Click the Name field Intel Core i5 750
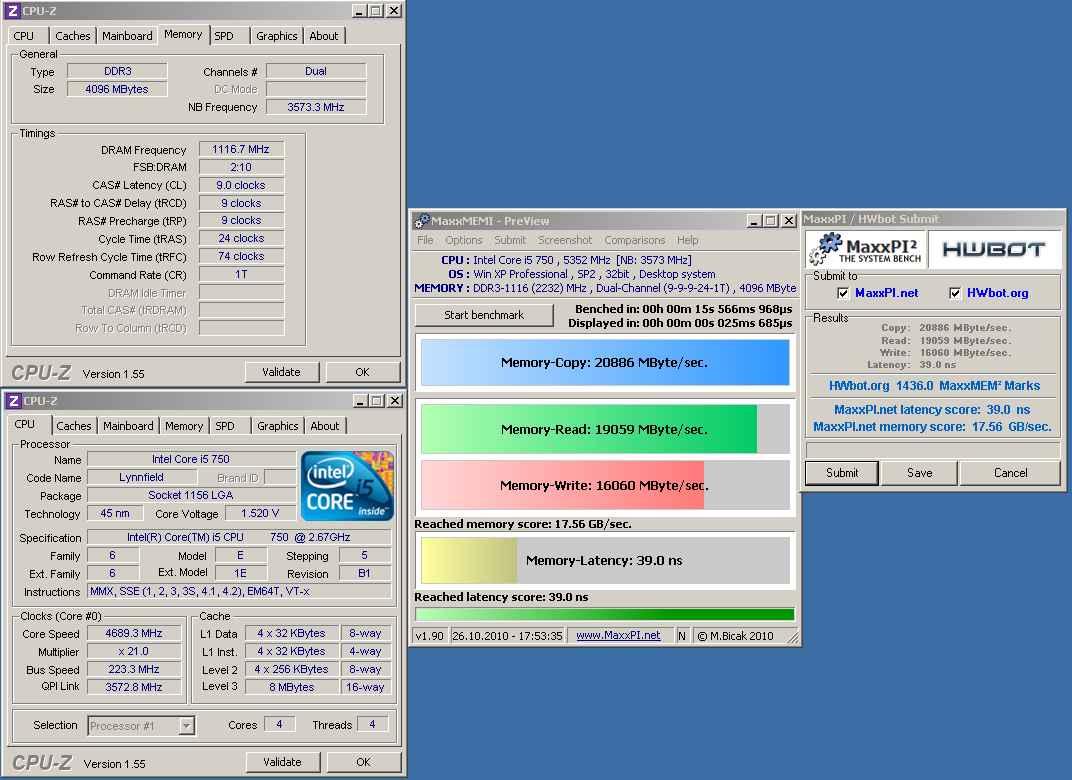 click(191, 459)
